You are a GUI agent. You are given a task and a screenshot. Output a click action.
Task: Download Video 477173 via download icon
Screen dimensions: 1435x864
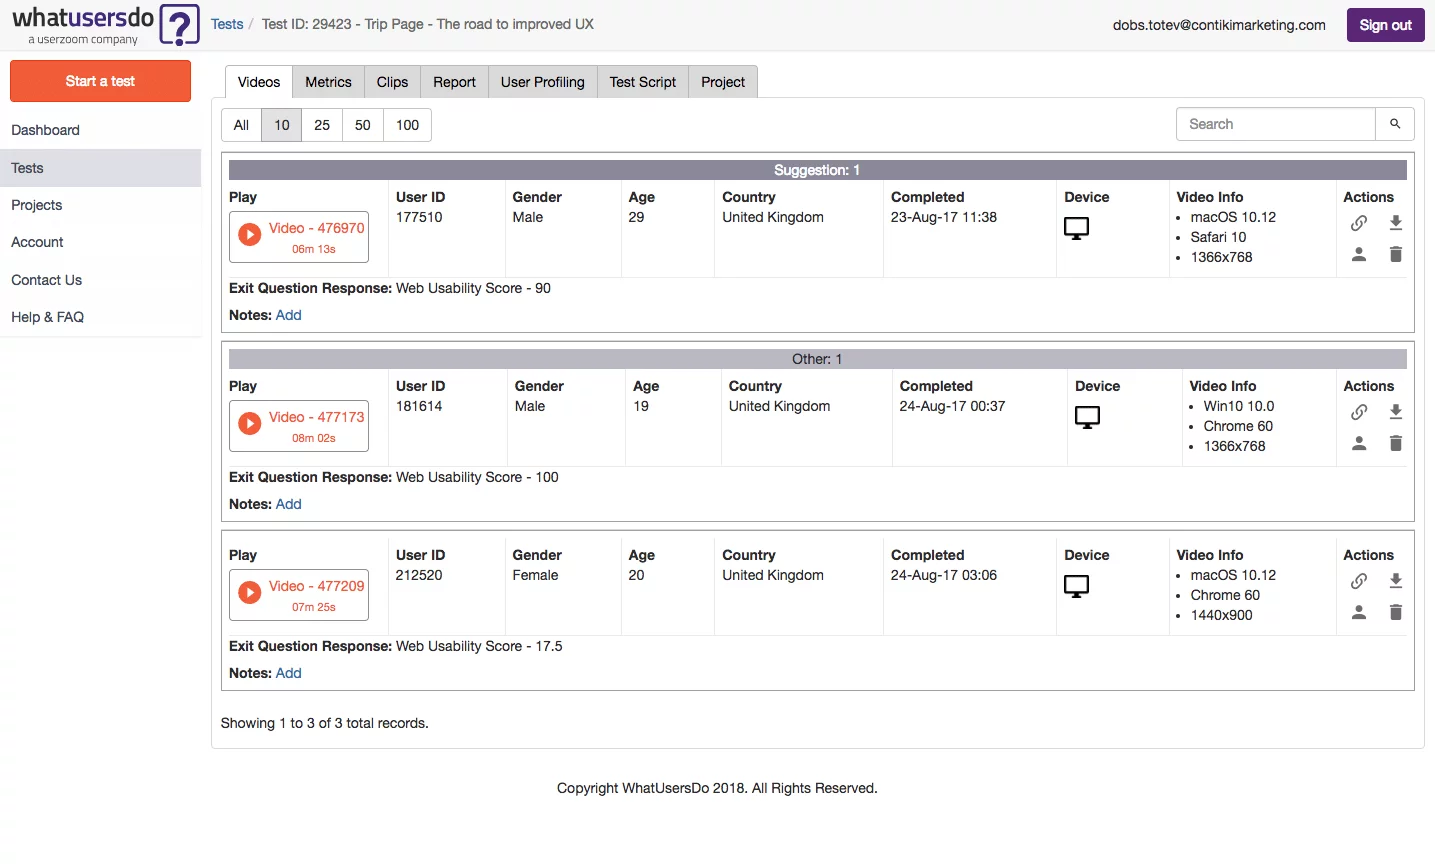[x=1396, y=412]
